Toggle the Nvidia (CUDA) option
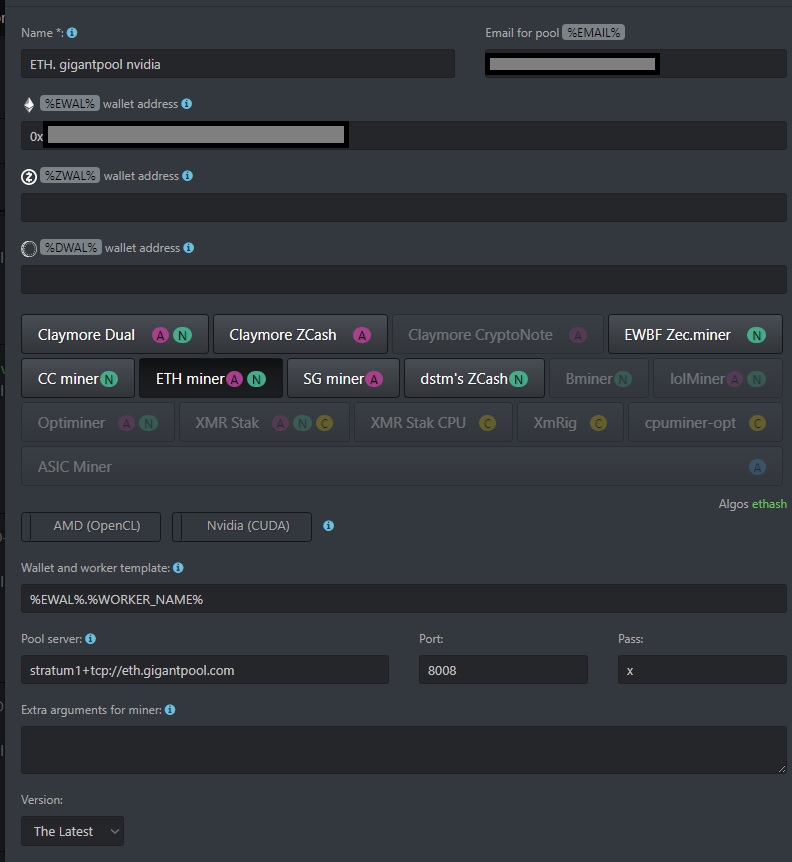The image size is (792, 862). [x=241, y=526]
